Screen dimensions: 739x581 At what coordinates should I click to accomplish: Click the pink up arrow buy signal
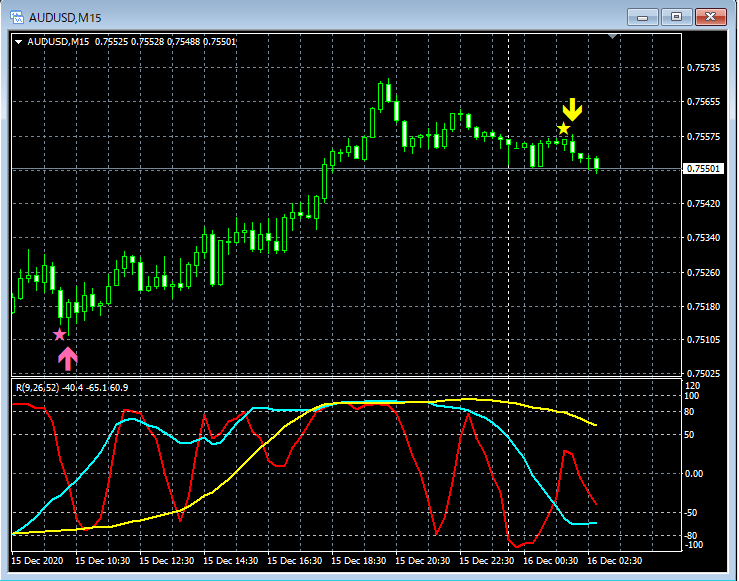click(x=67, y=358)
